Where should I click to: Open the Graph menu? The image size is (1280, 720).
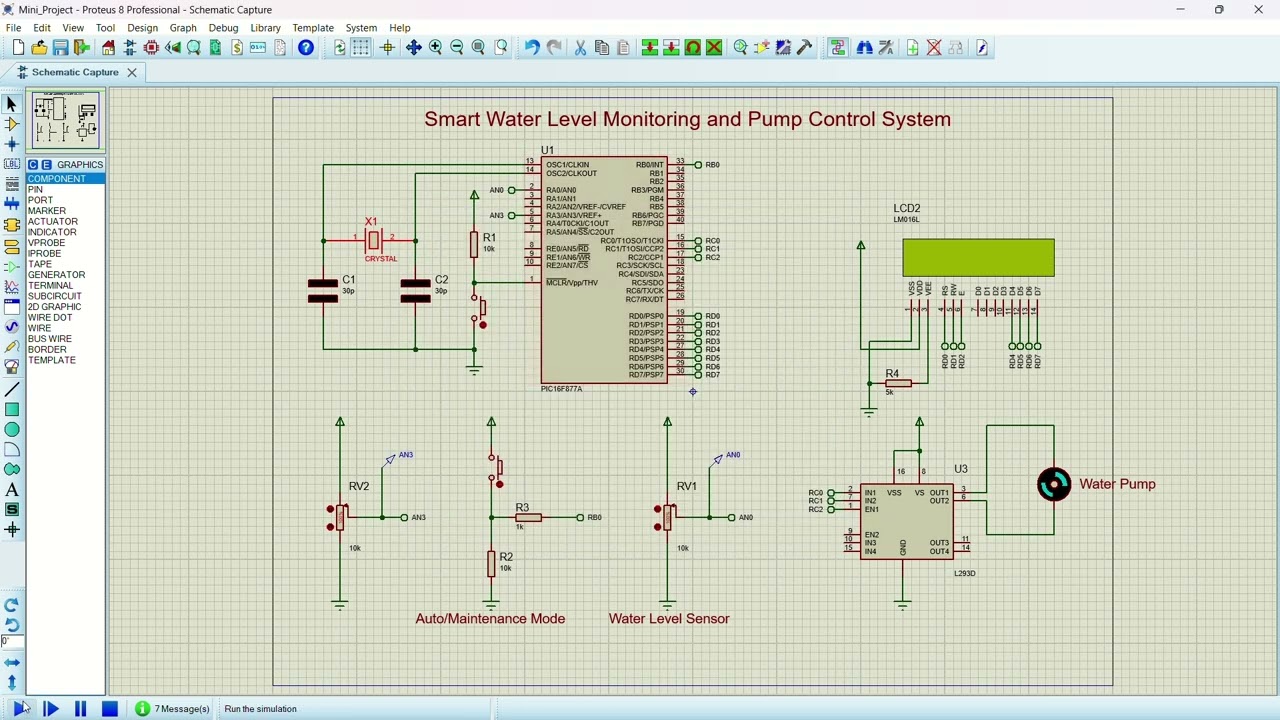pyautogui.click(x=183, y=28)
